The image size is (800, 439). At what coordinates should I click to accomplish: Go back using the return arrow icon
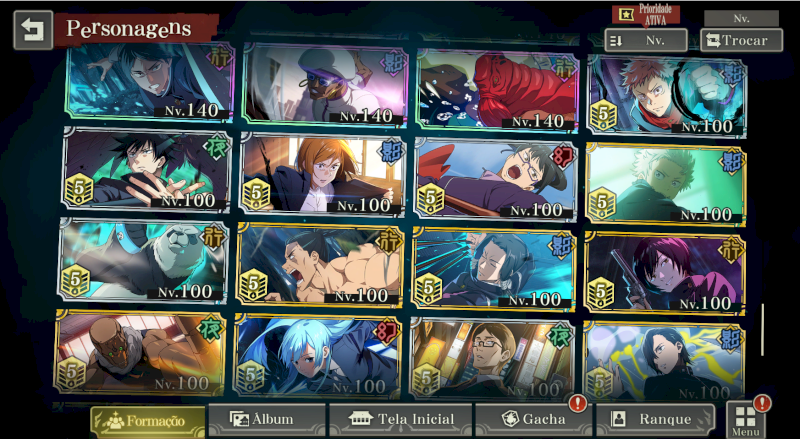[33, 30]
